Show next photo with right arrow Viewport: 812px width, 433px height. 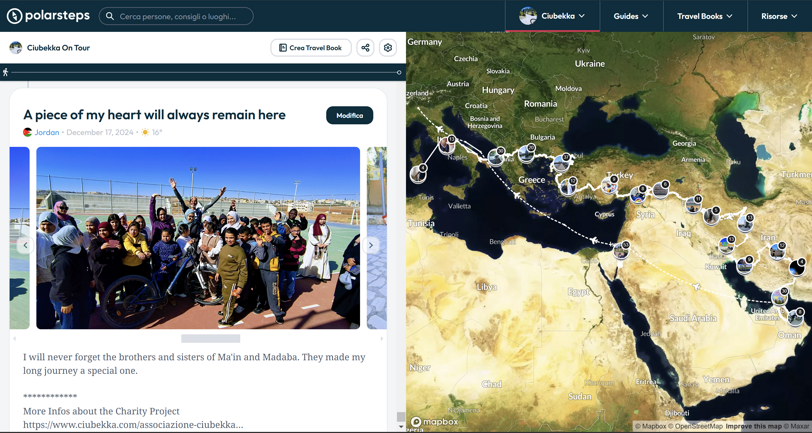coord(371,245)
